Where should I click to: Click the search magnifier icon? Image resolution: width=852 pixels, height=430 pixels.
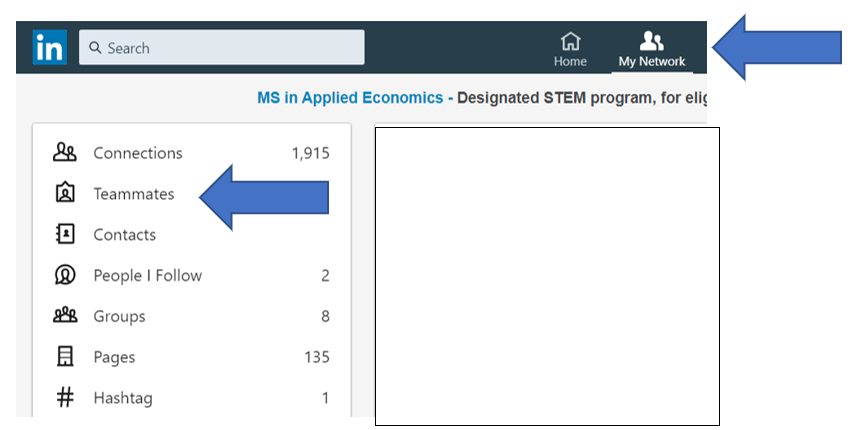95,48
